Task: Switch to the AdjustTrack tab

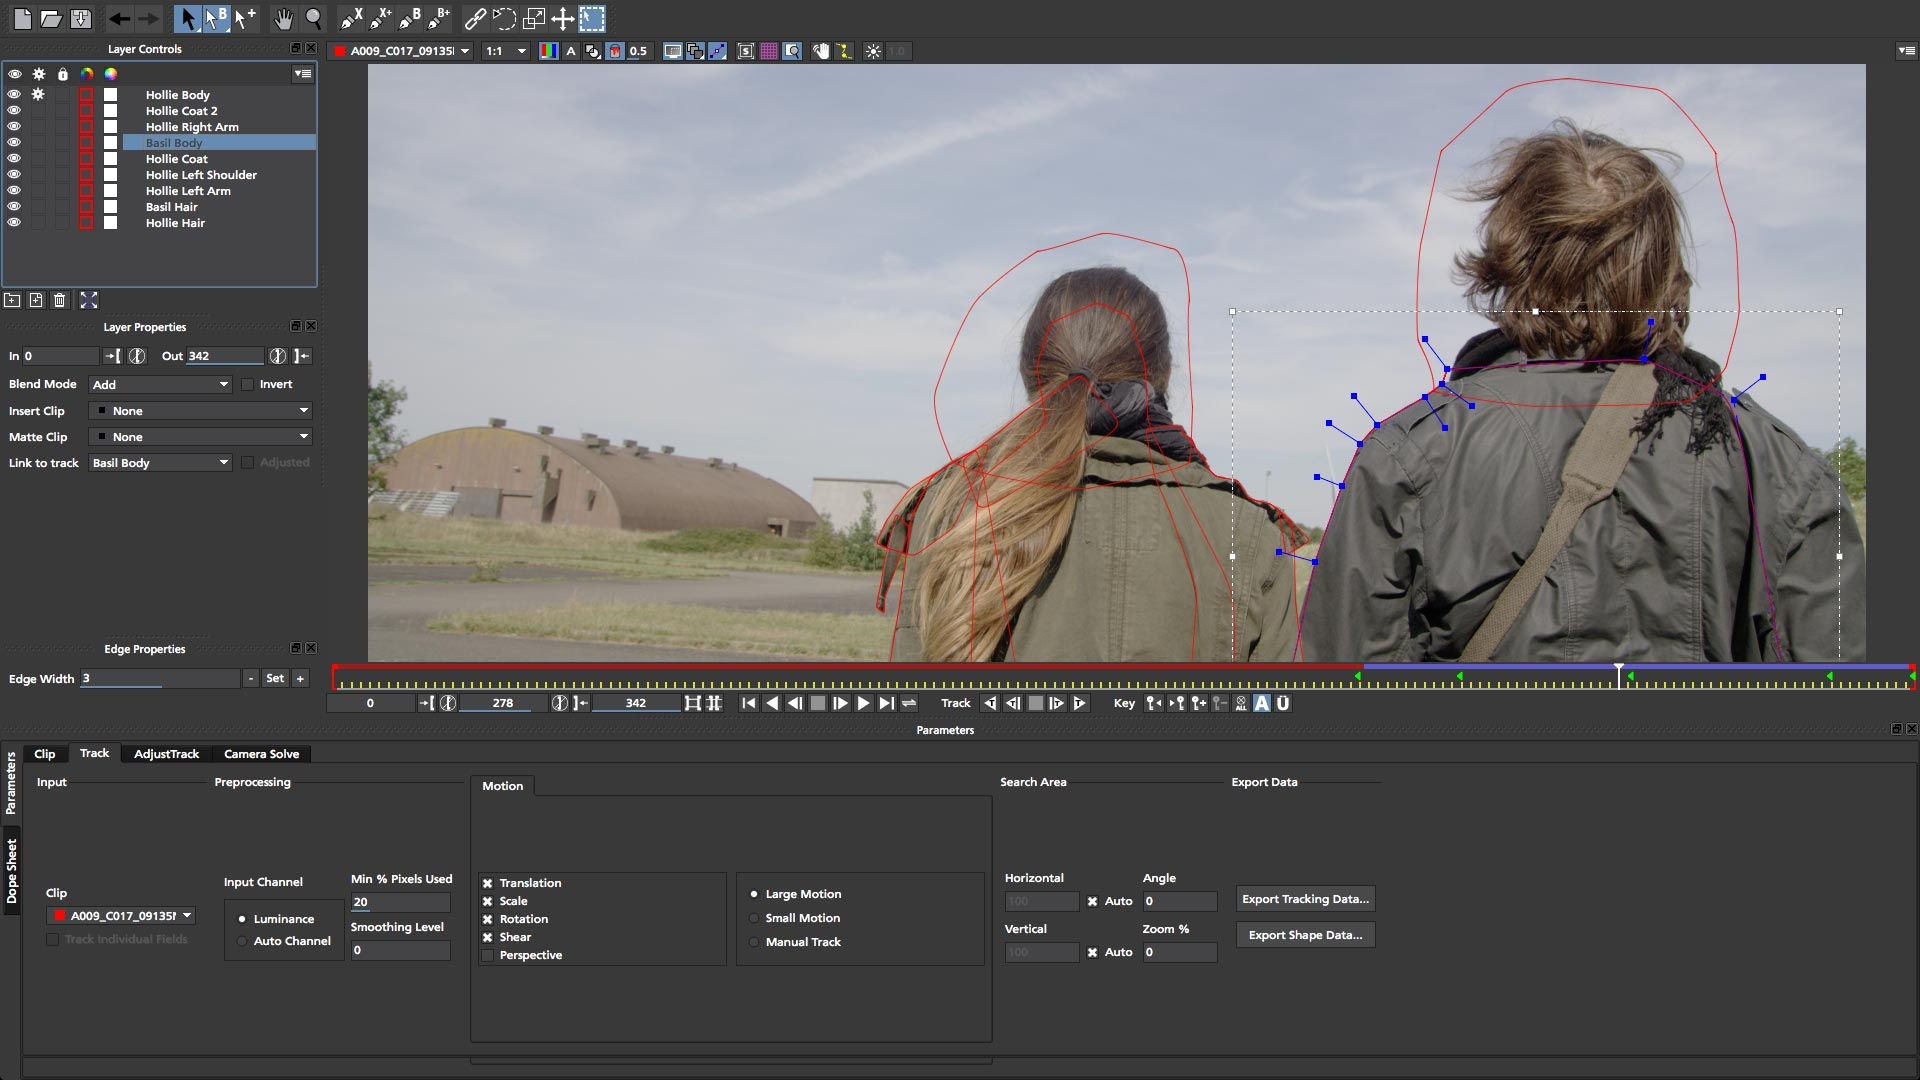Action: coord(165,753)
